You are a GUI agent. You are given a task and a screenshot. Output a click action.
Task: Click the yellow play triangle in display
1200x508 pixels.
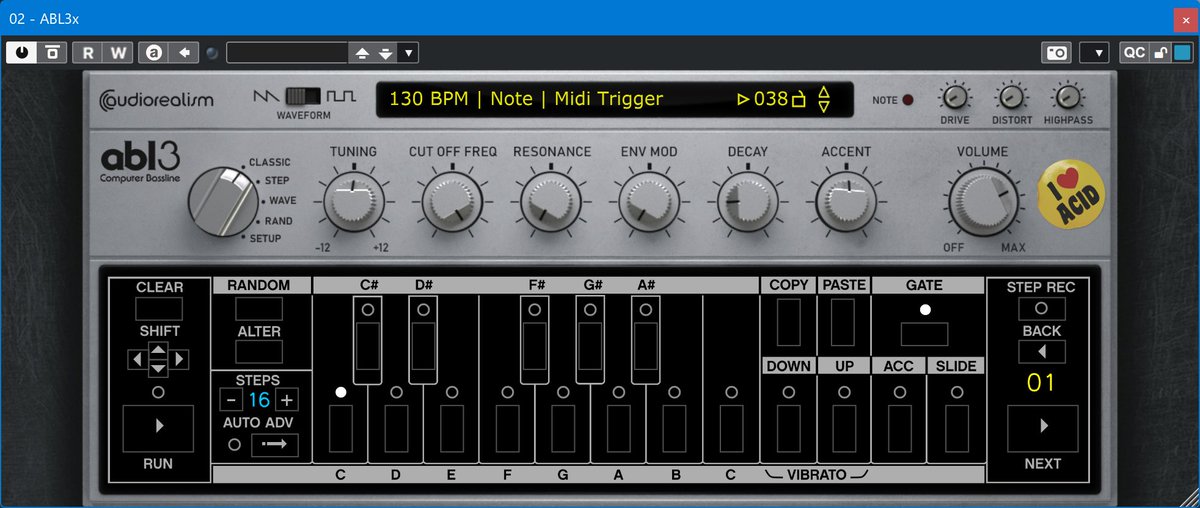click(x=743, y=99)
